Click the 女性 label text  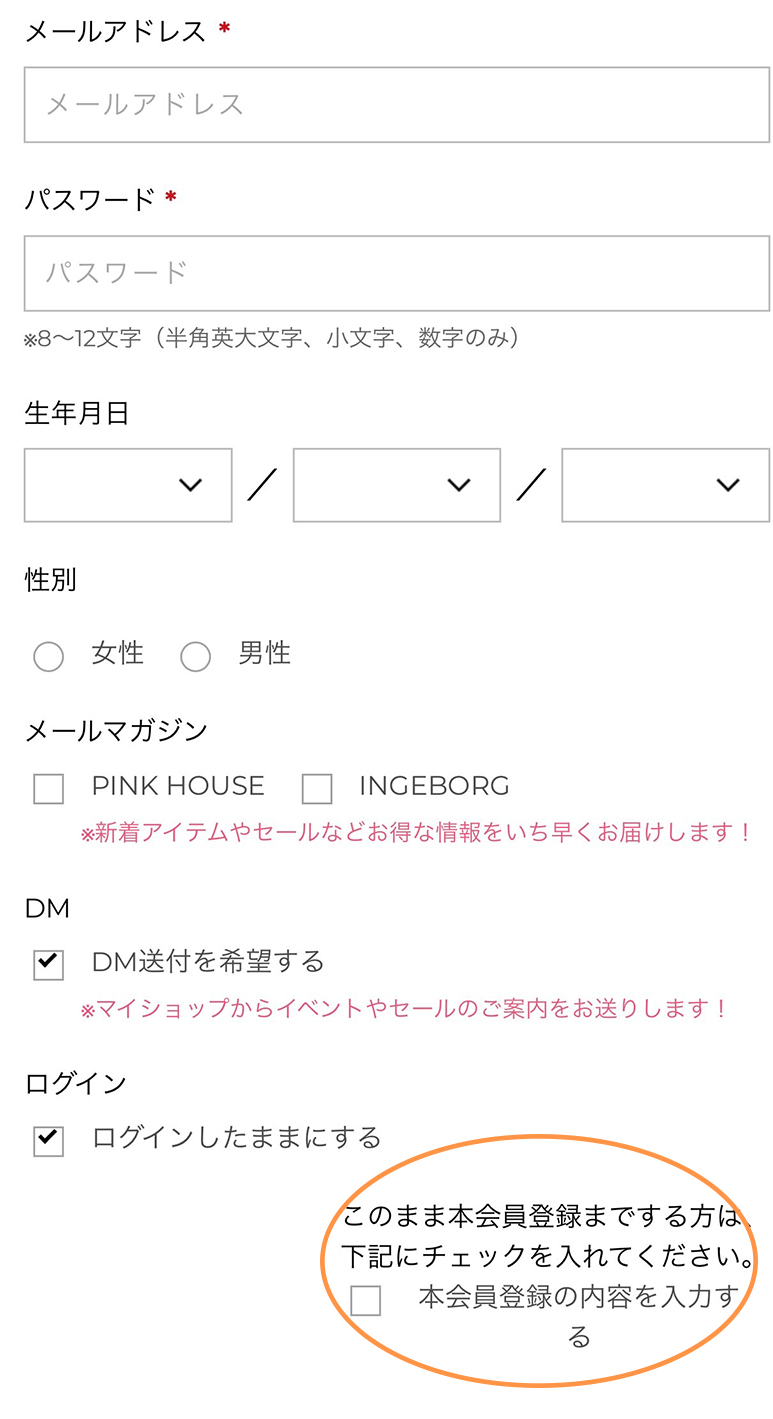click(117, 654)
